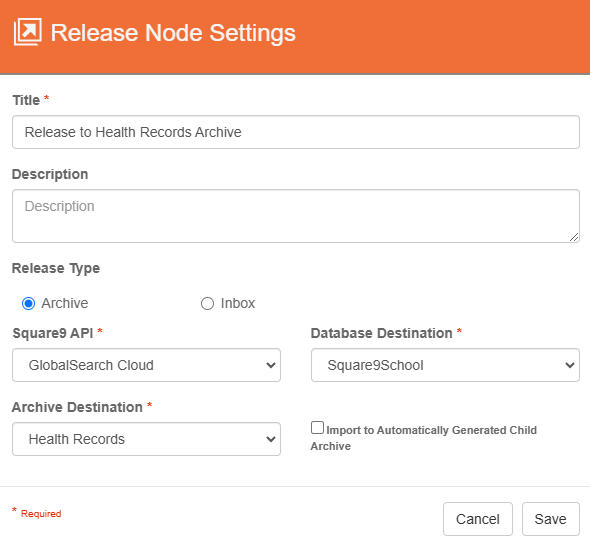Select the Archive release type radio
The image size is (590, 547).
point(29,304)
